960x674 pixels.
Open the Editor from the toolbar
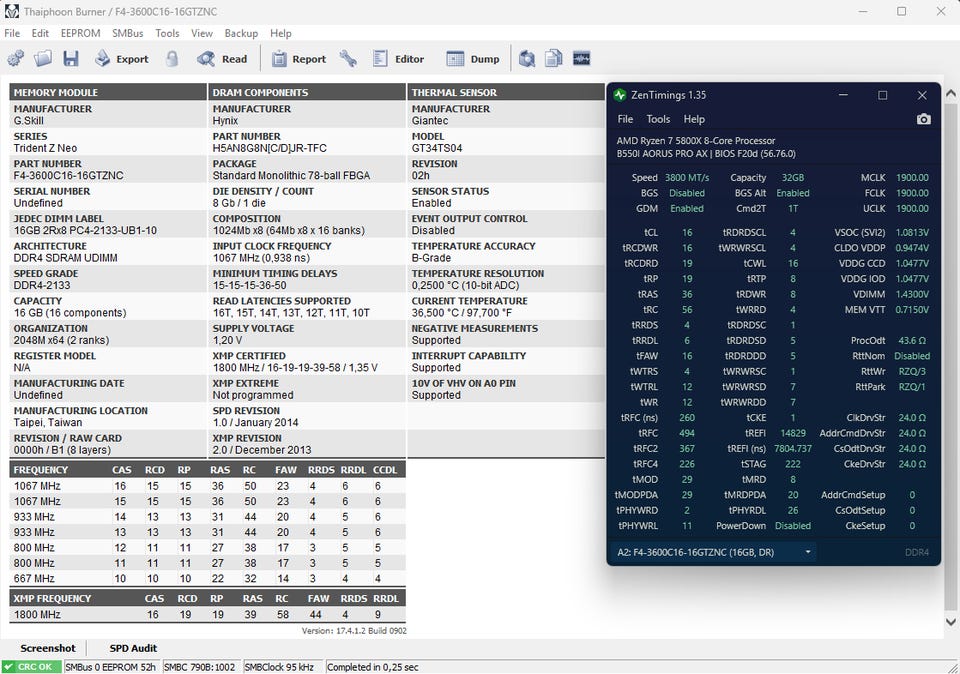pyautogui.click(x=399, y=59)
